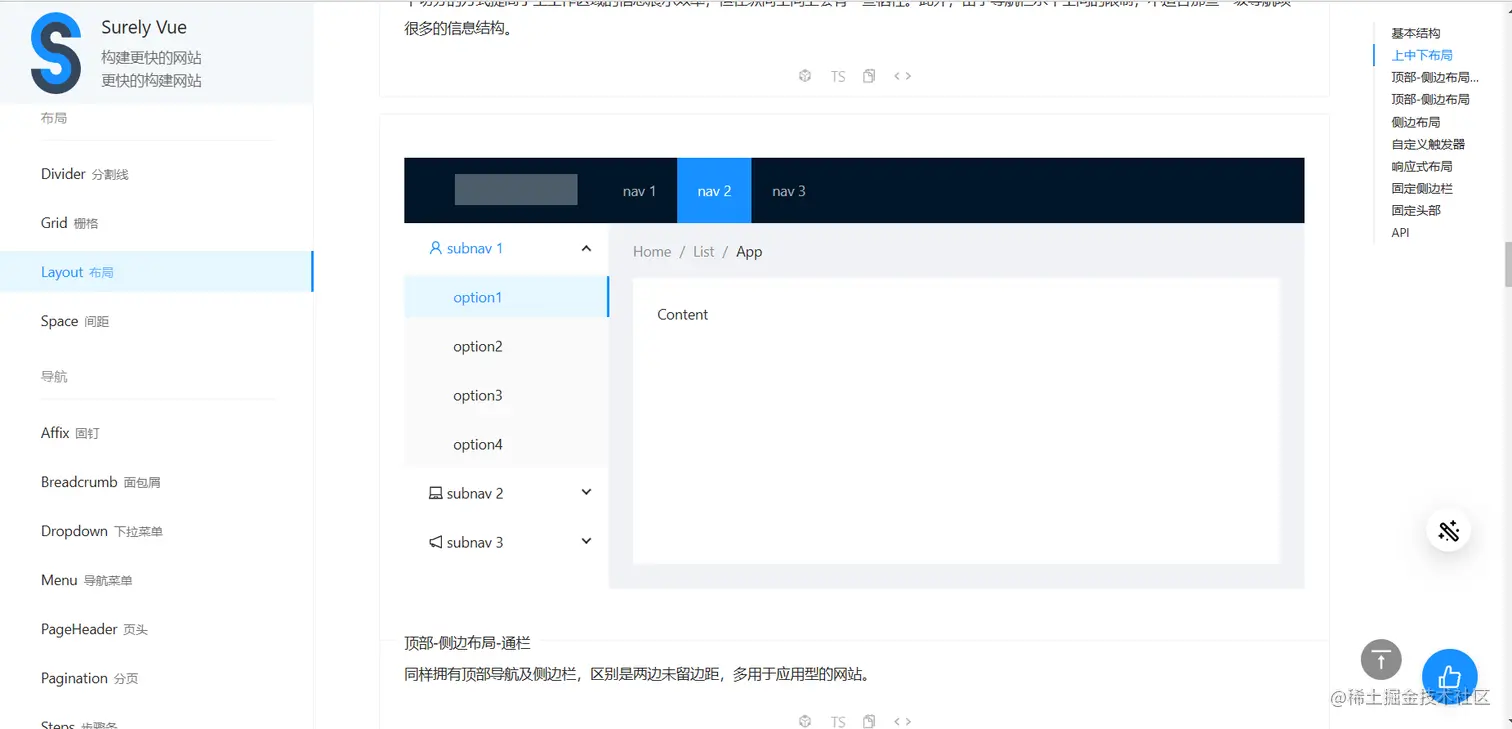Screen dimensions: 1512x729
Task: Select the option2 menu item
Action: pyautogui.click(x=478, y=346)
